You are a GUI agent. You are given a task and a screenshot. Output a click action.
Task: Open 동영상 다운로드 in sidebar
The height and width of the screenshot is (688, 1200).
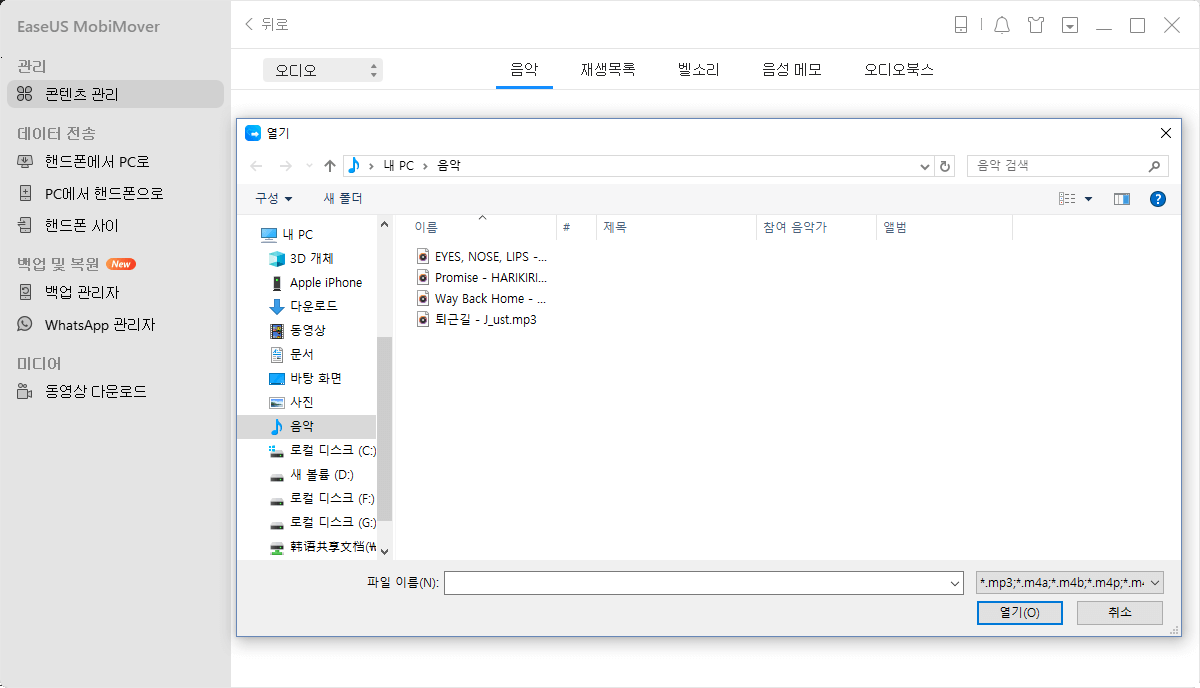pyautogui.click(x=96, y=392)
